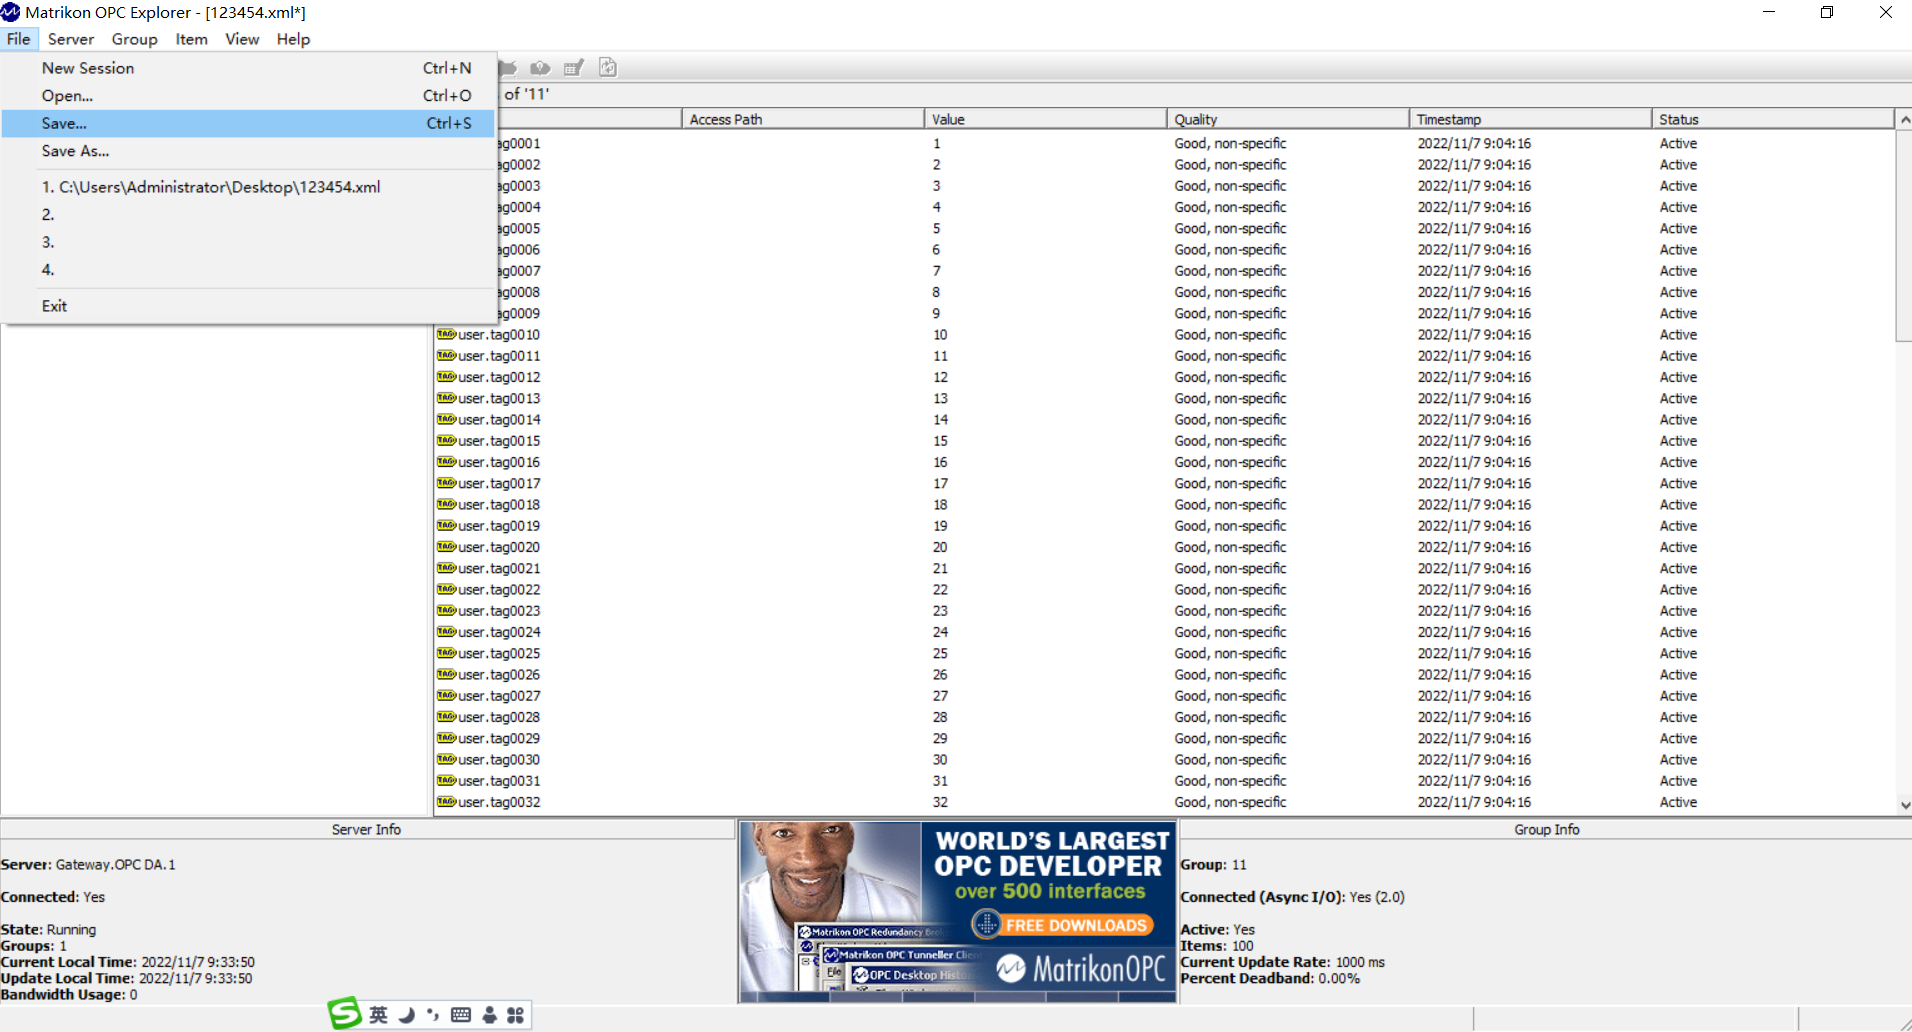Viewport: 1912px width, 1032px height.
Task: Sort by the Timestamp column header
Action: pyautogui.click(x=1530, y=119)
